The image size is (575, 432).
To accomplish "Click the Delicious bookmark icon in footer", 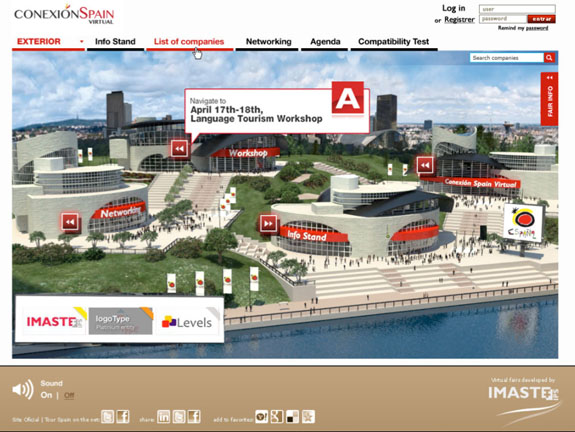I will 292,417.
